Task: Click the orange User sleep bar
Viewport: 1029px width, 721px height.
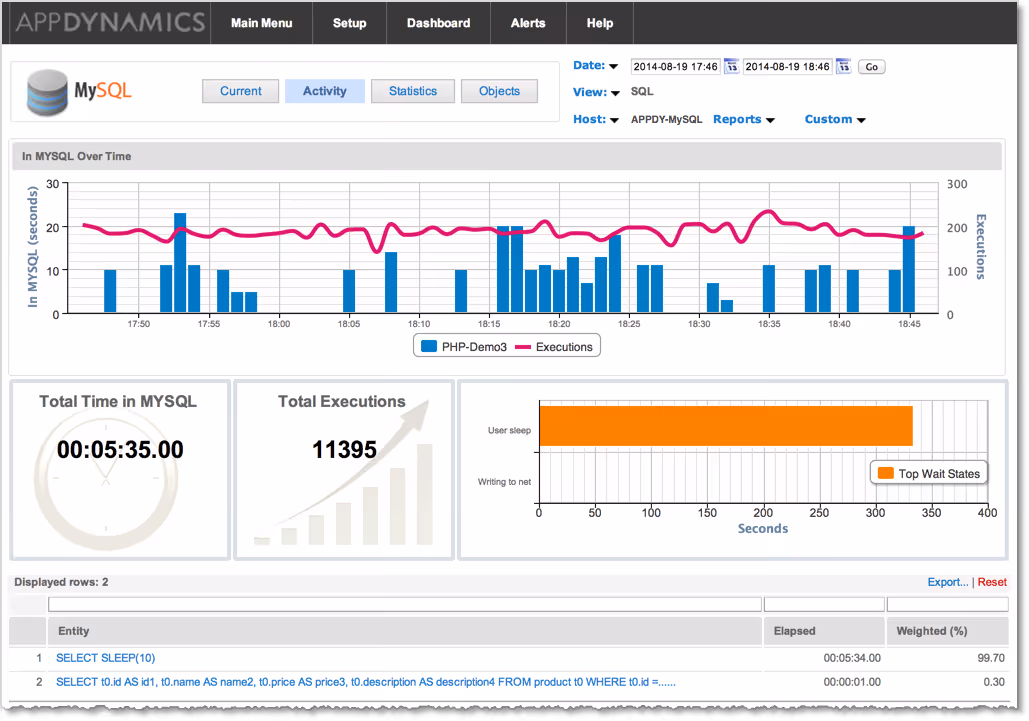Action: [x=726, y=426]
